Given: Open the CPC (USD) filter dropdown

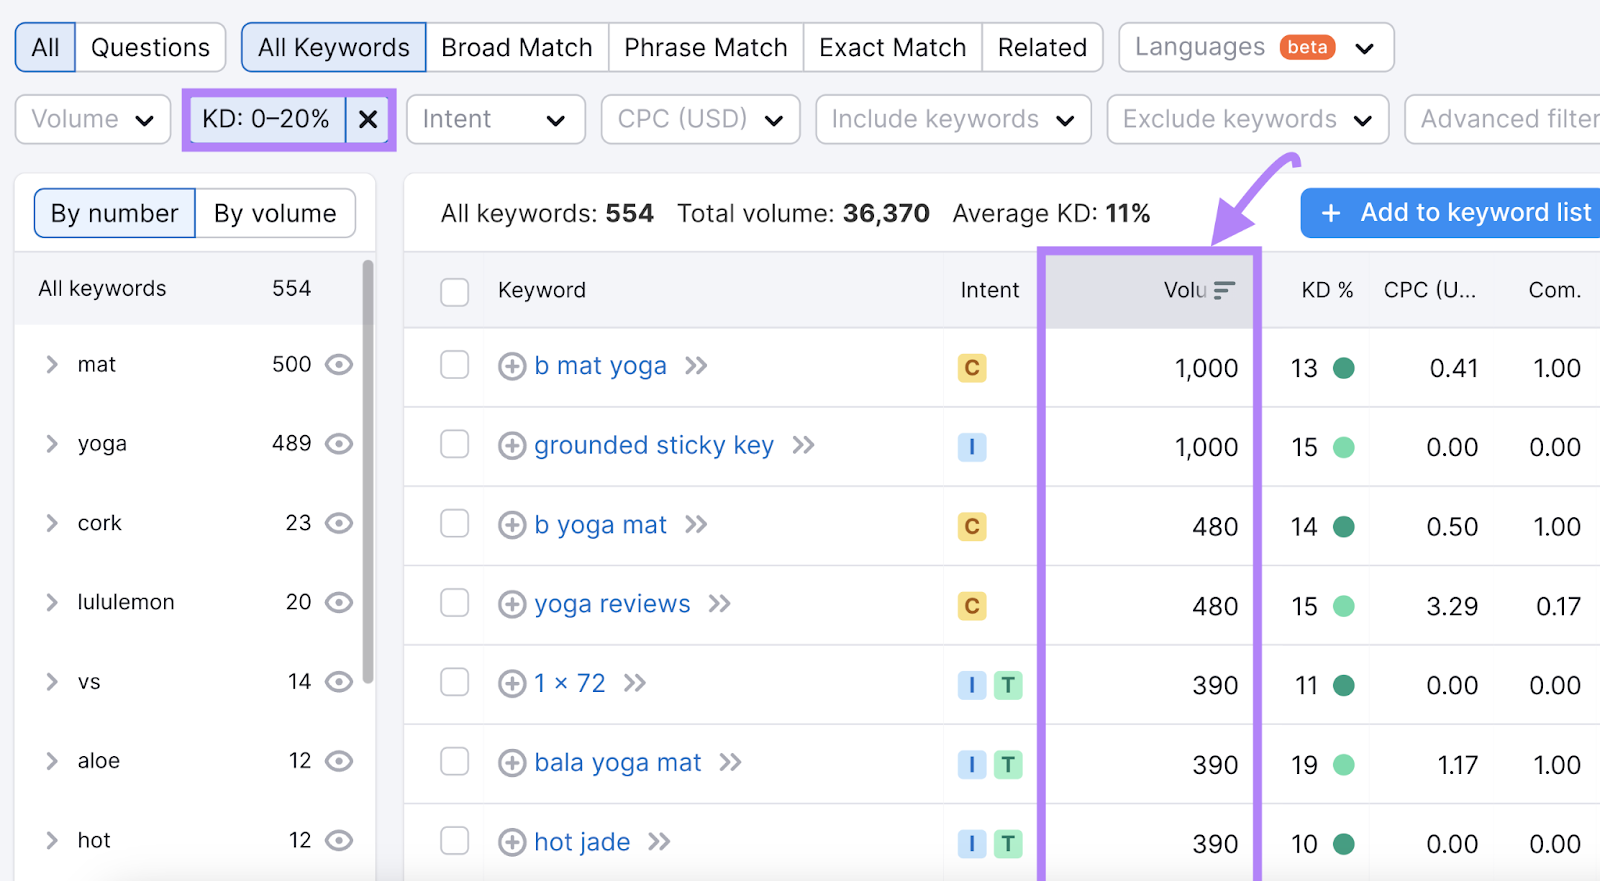Looking at the screenshot, I should (x=700, y=120).
